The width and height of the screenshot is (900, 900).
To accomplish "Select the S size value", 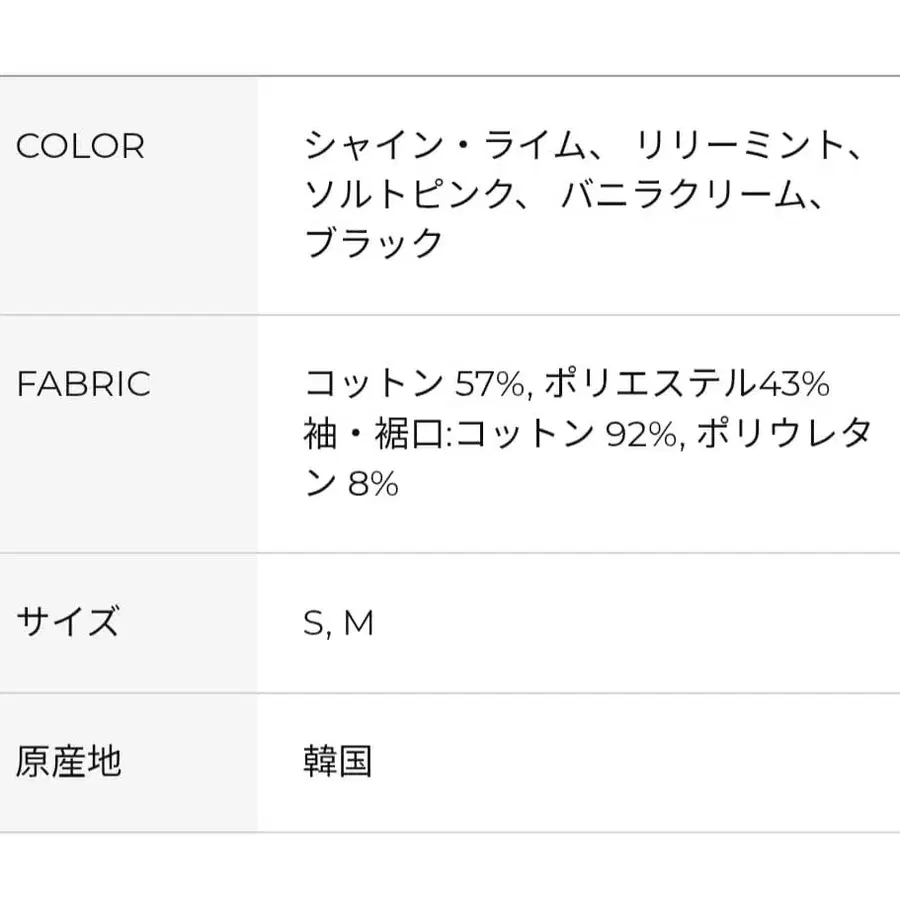I will (312, 623).
